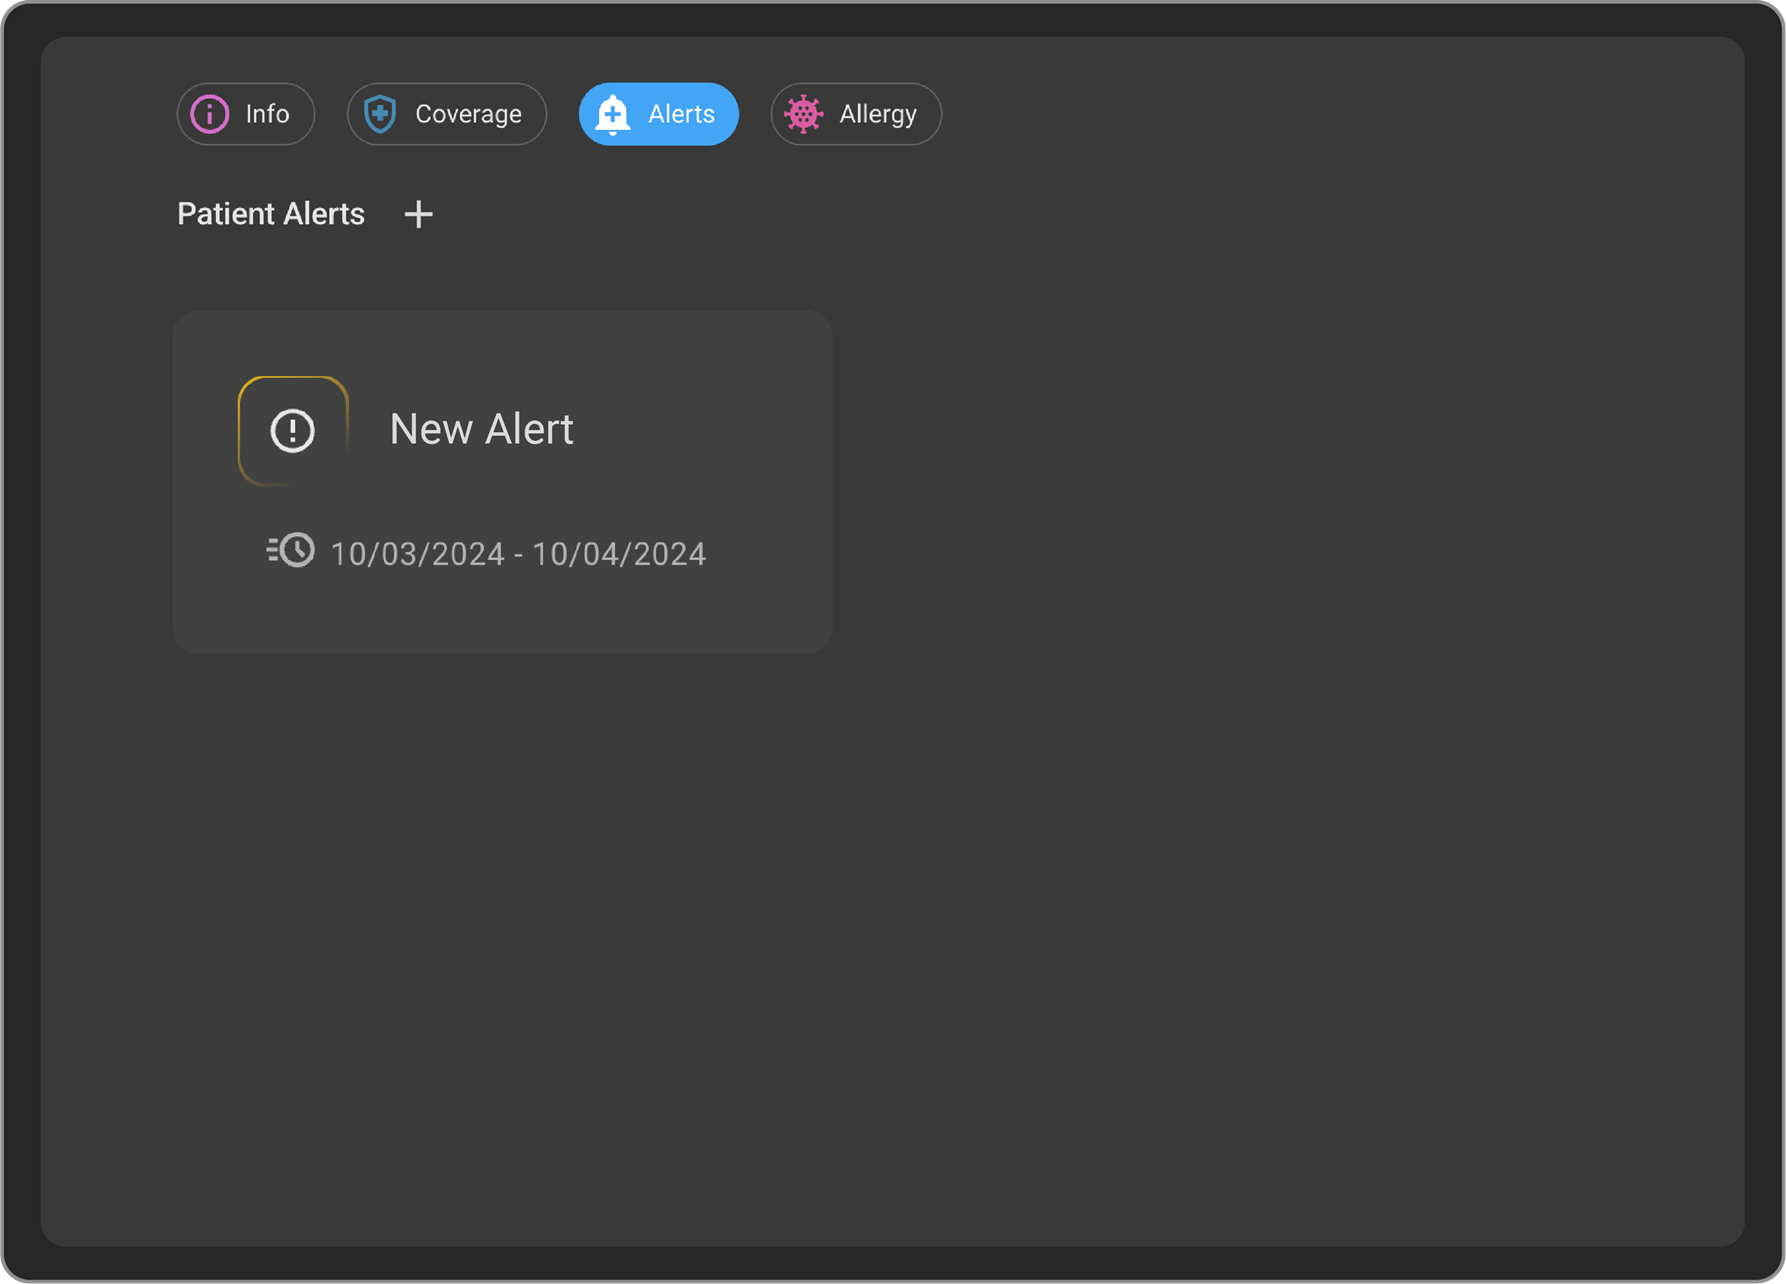Image resolution: width=1786 pixels, height=1284 pixels.
Task: Add a new patient alert with plus icon
Action: tap(418, 214)
